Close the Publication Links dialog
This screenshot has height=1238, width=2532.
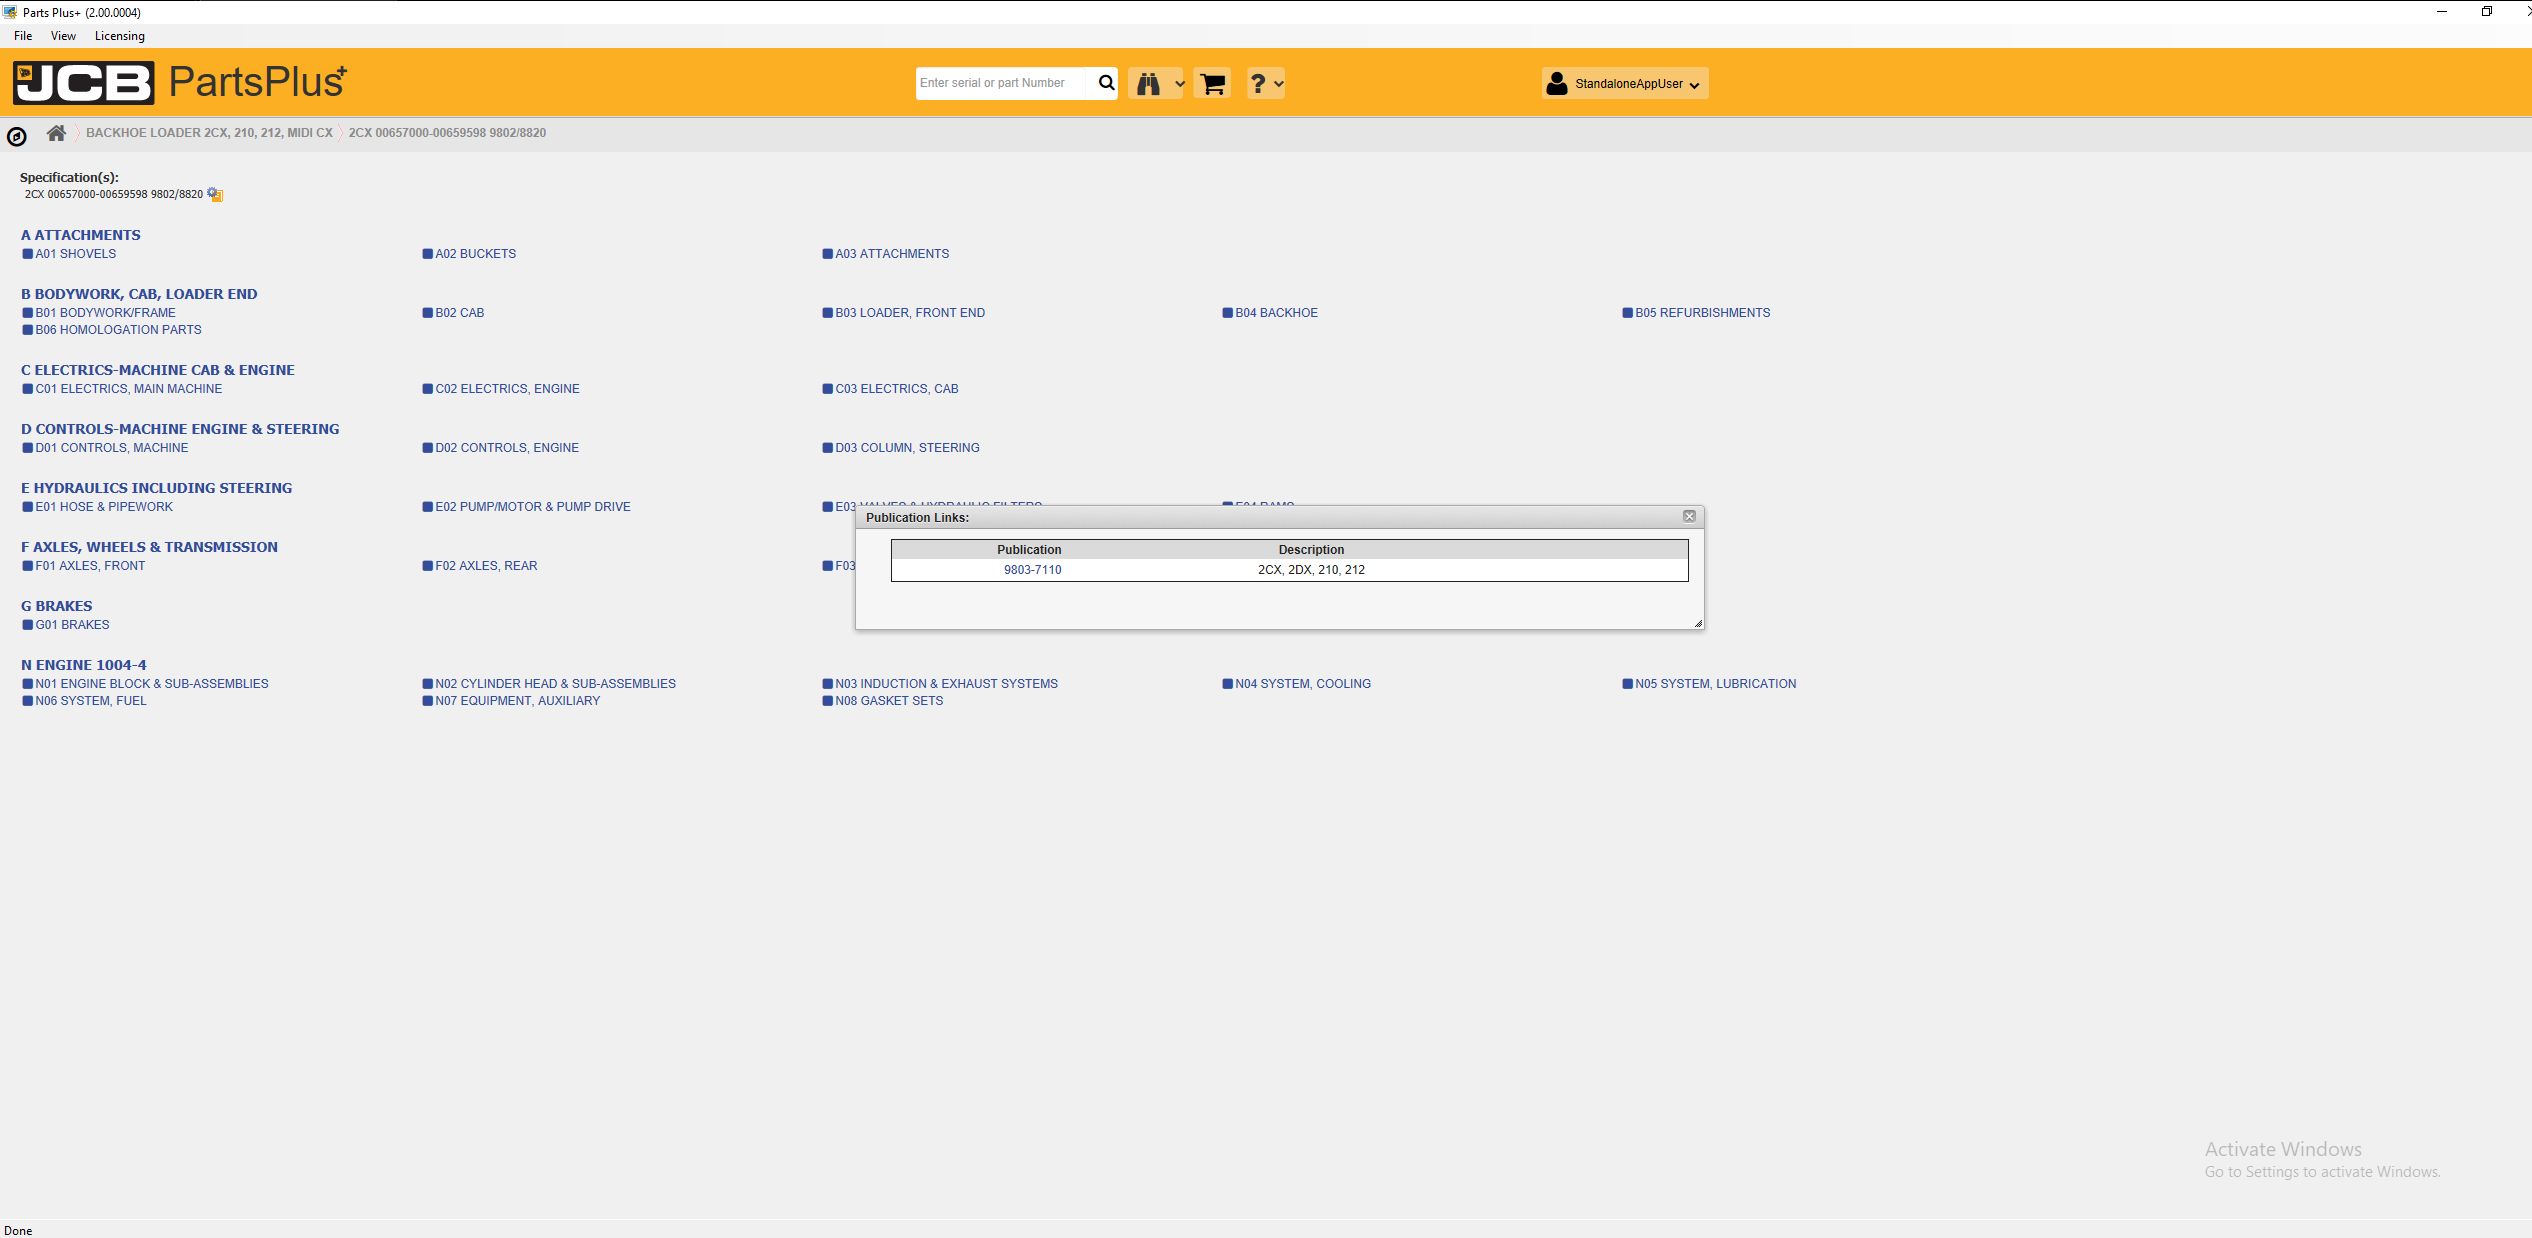1689,516
